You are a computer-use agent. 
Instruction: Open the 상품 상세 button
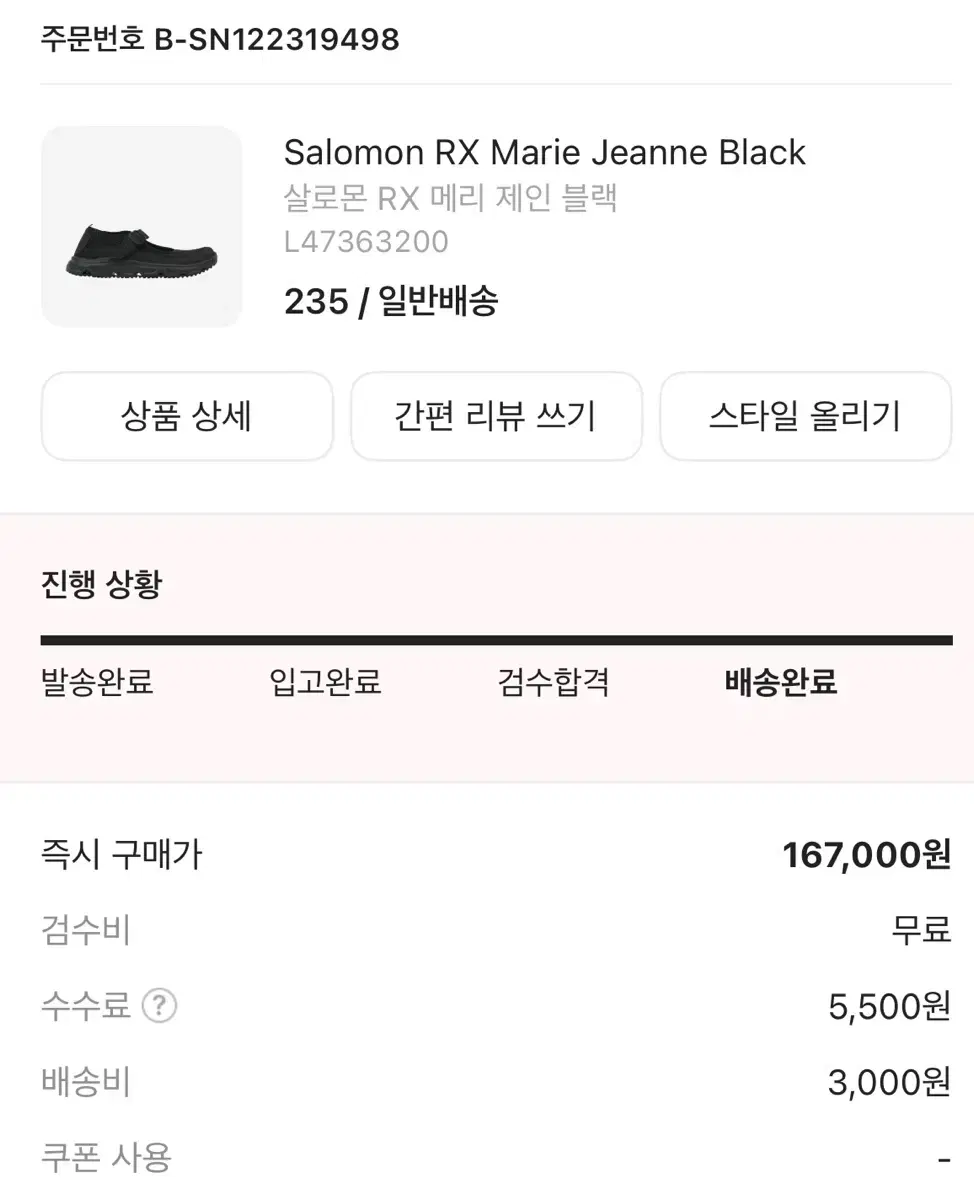[x=187, y=416]
